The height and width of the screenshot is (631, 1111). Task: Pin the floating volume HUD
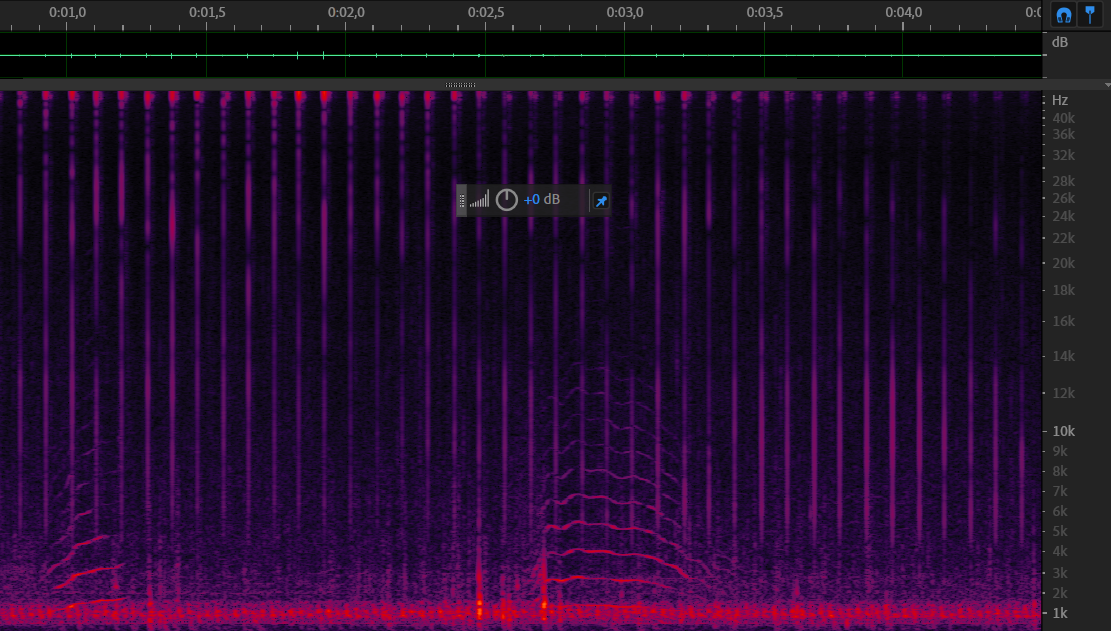click(x=601, y=201)
